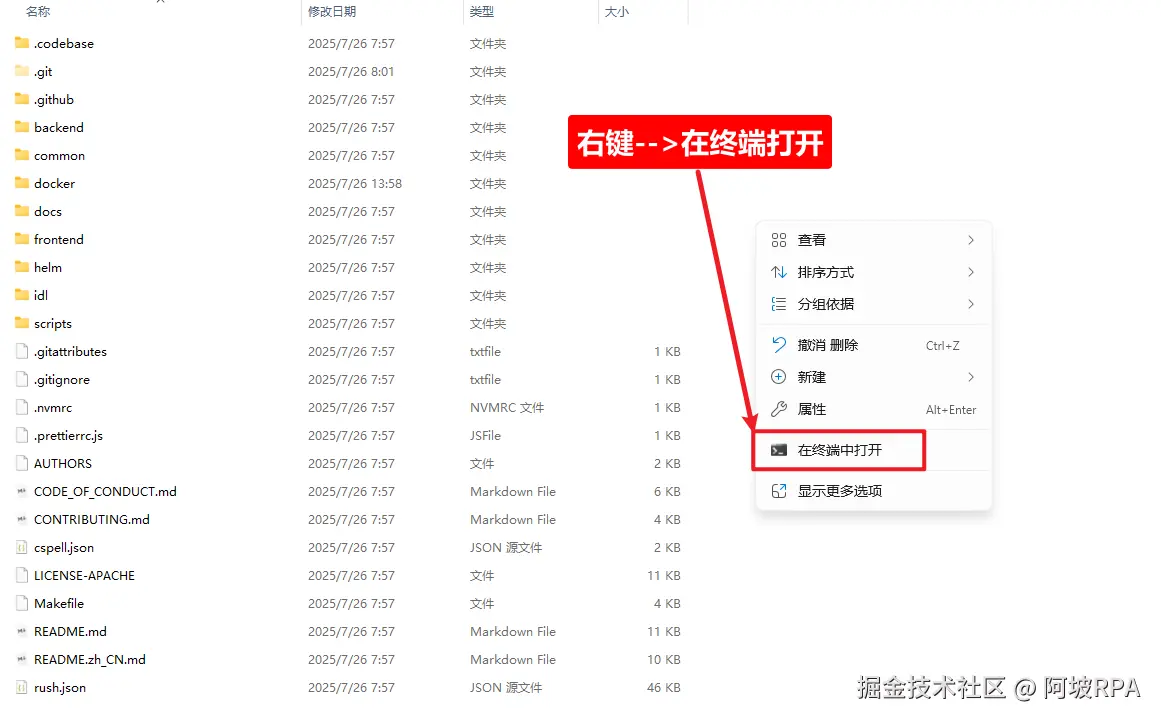Viewport: 1161px width, 722px height.
Task: Select the Makefile file name
Action: coord(58,604)
